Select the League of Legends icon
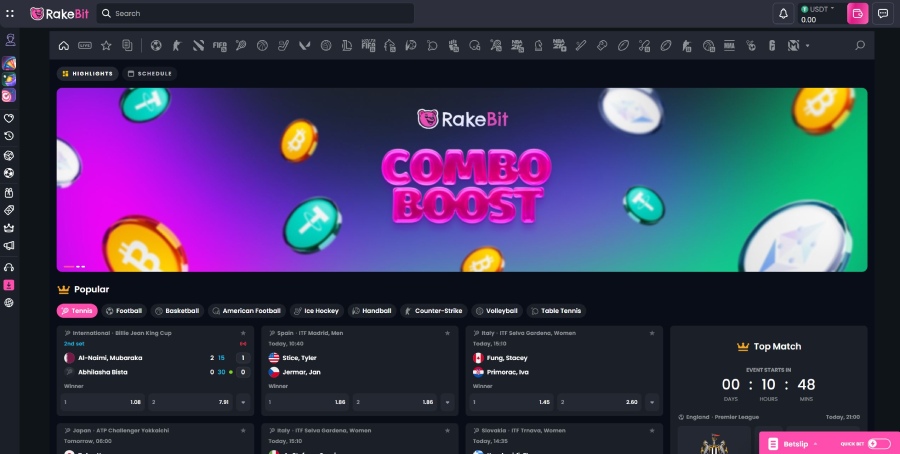Image resolution: width=900 pixels, height=454 pixels. [347, 45]
